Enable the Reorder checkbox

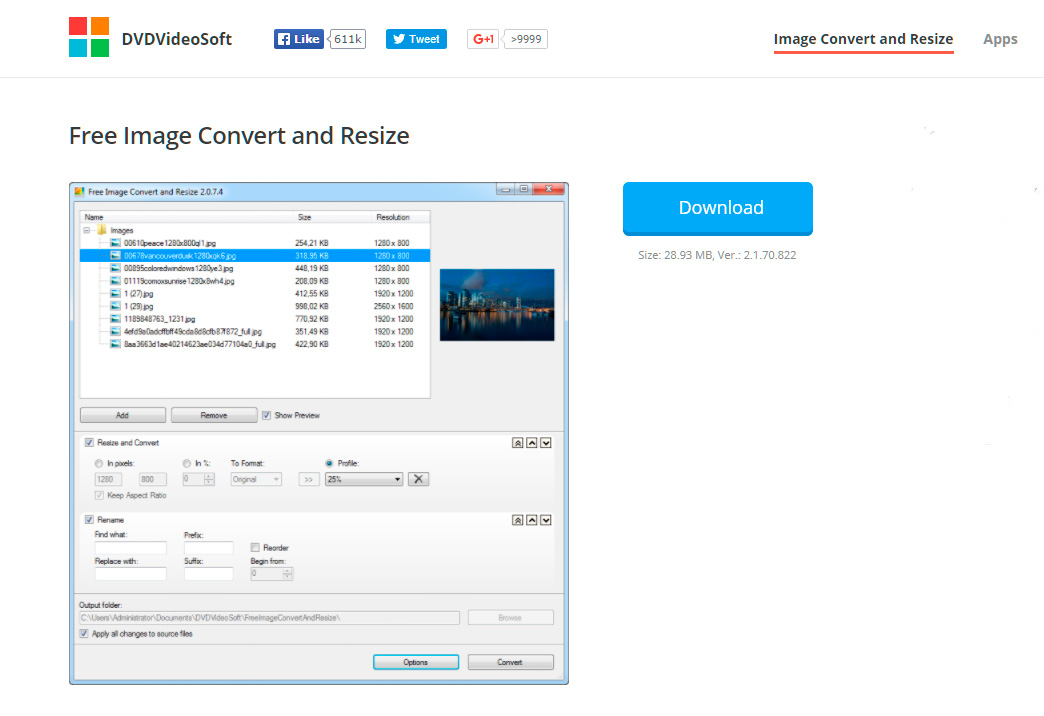[x=255, y=548]
